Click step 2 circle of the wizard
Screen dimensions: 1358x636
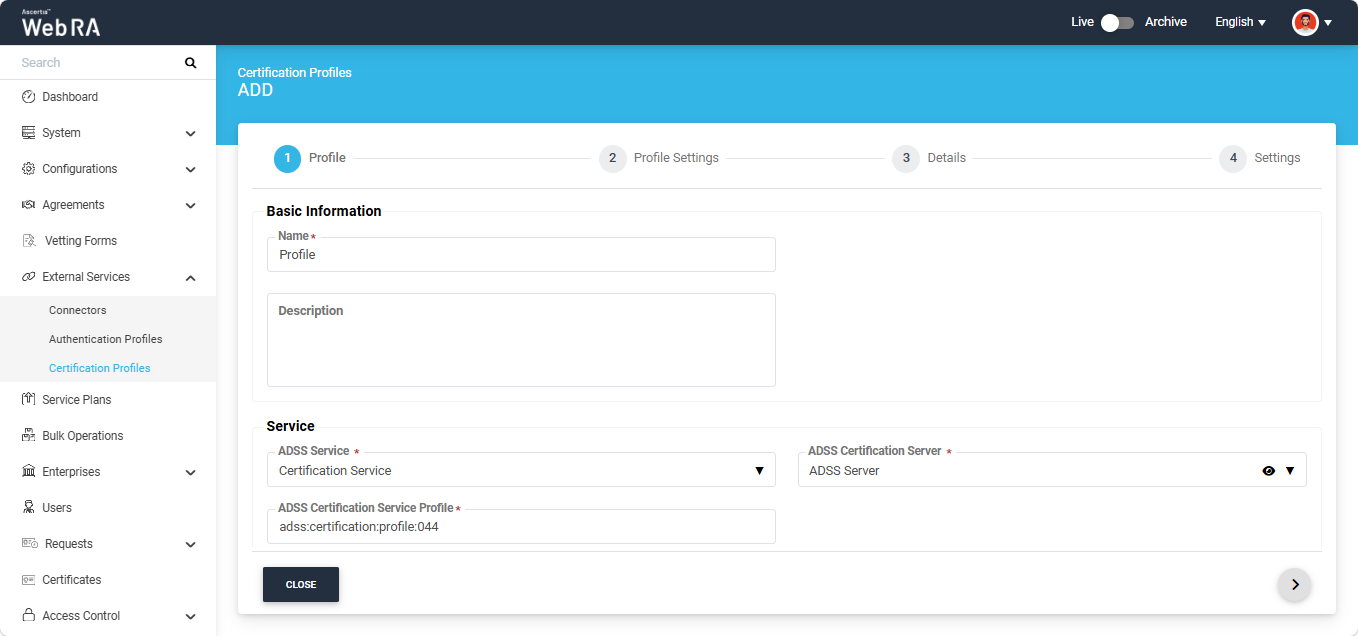tap(612, 158)
